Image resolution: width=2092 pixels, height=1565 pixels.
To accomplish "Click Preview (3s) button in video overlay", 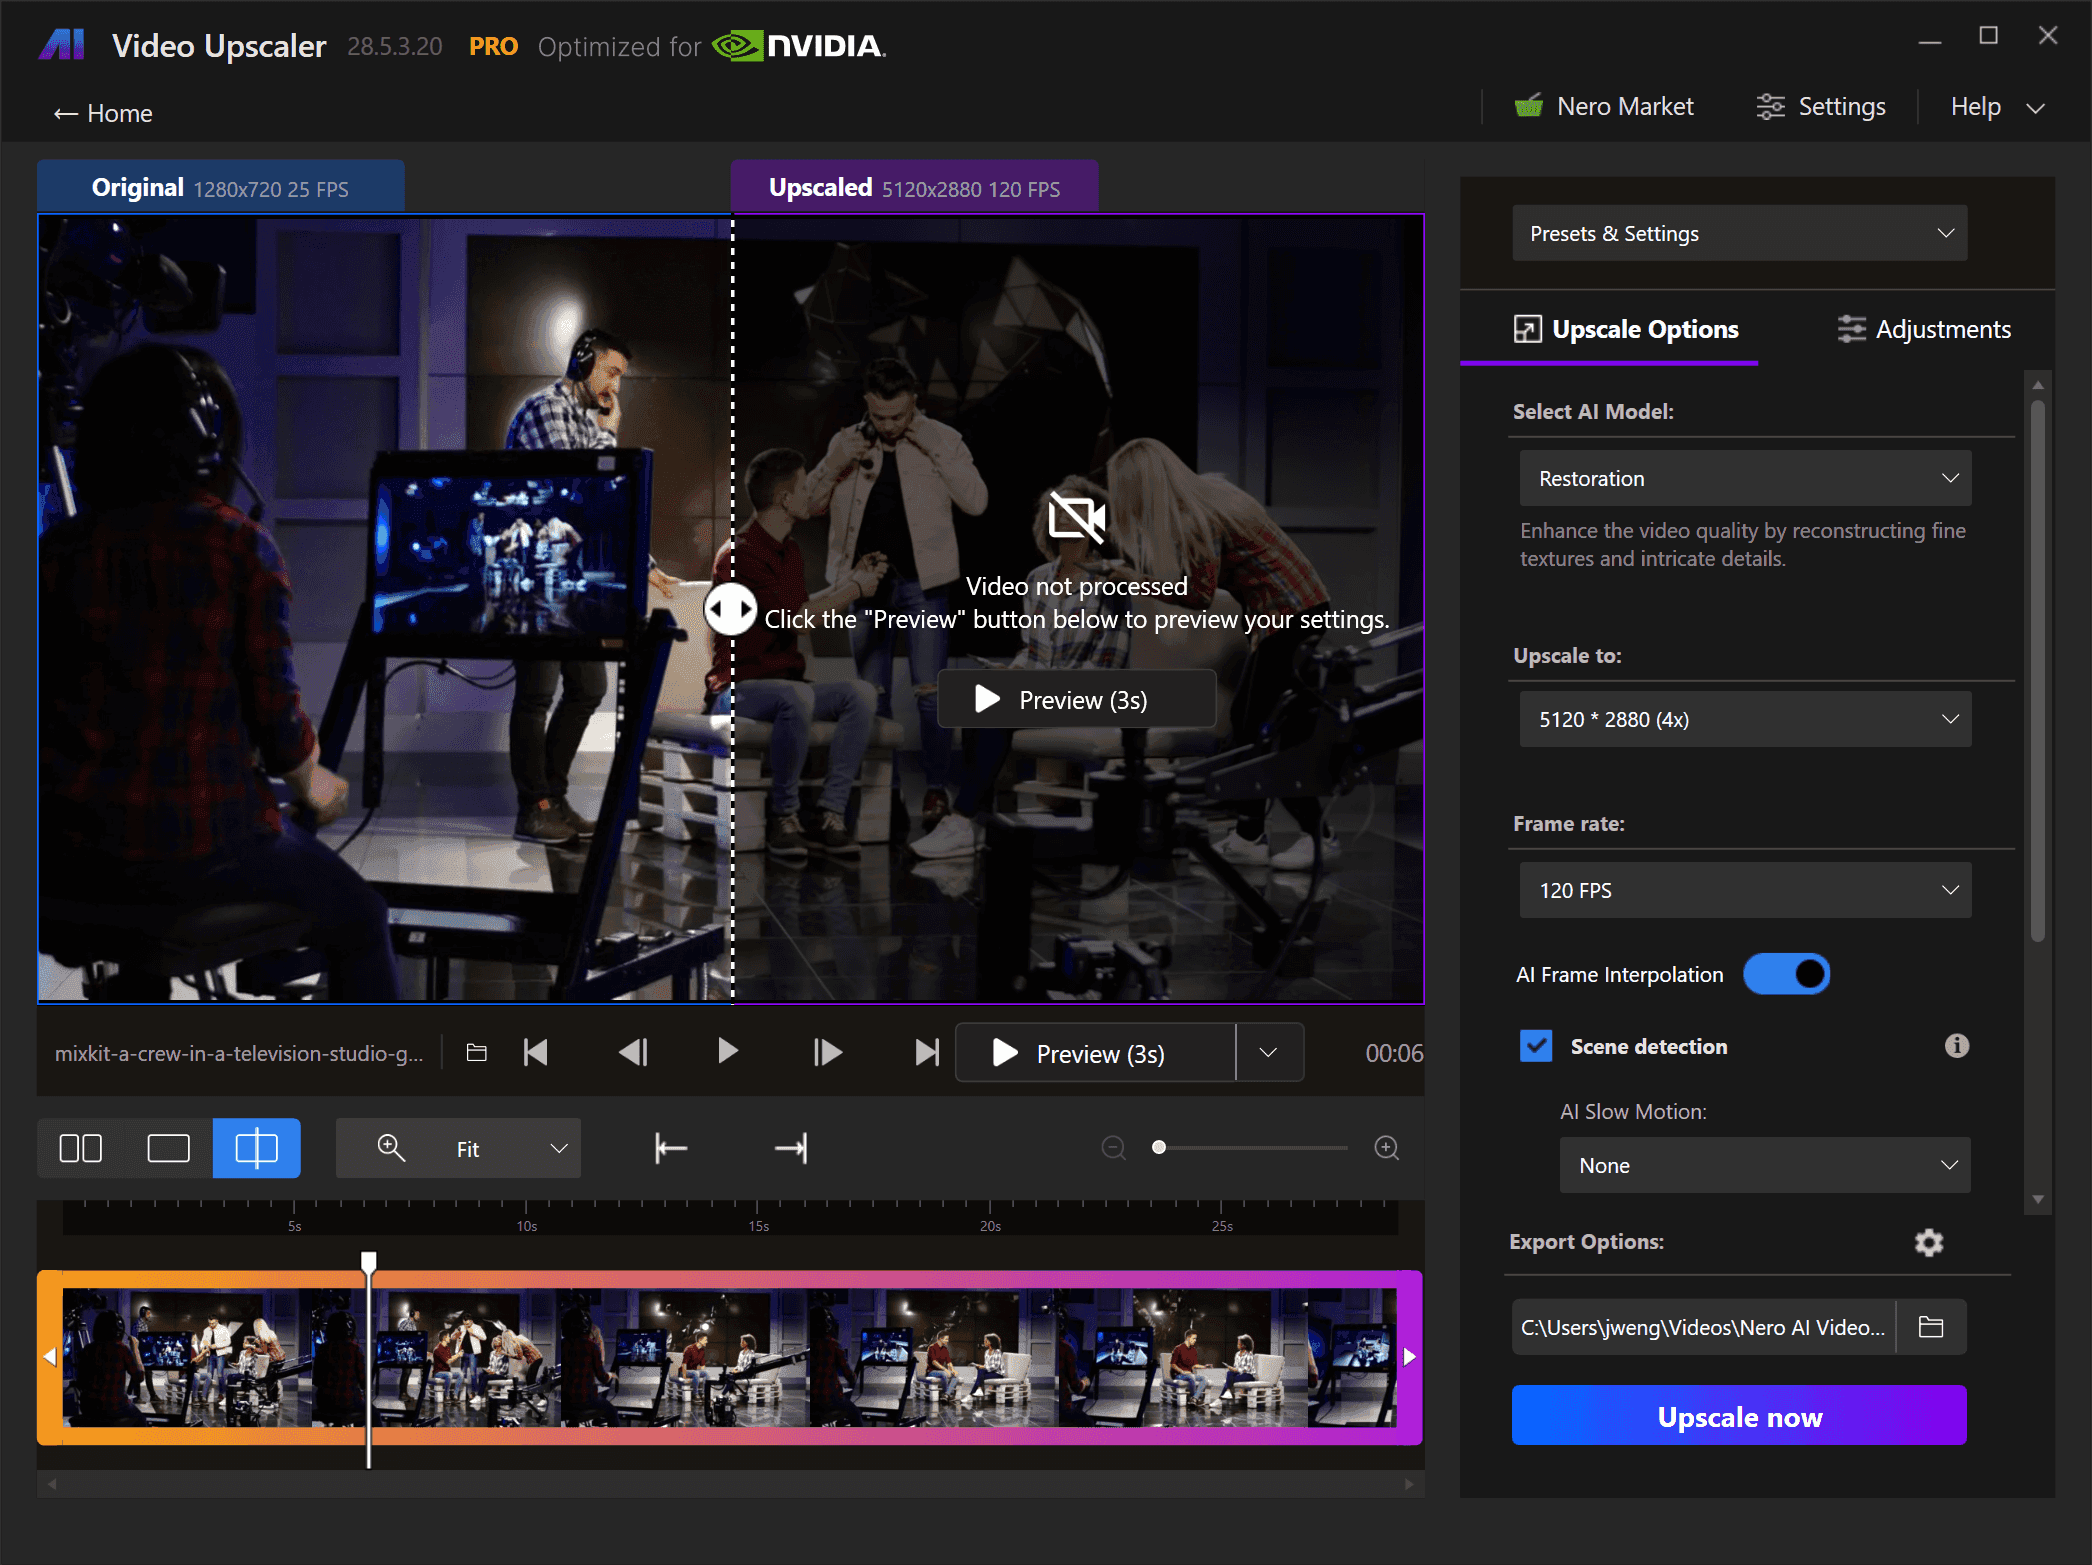I will 1077,699.
